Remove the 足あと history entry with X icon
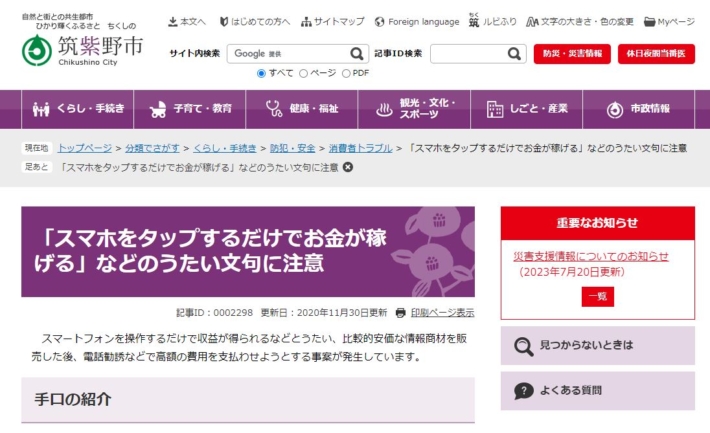This screenshot has width=710, height=433. 348,167
